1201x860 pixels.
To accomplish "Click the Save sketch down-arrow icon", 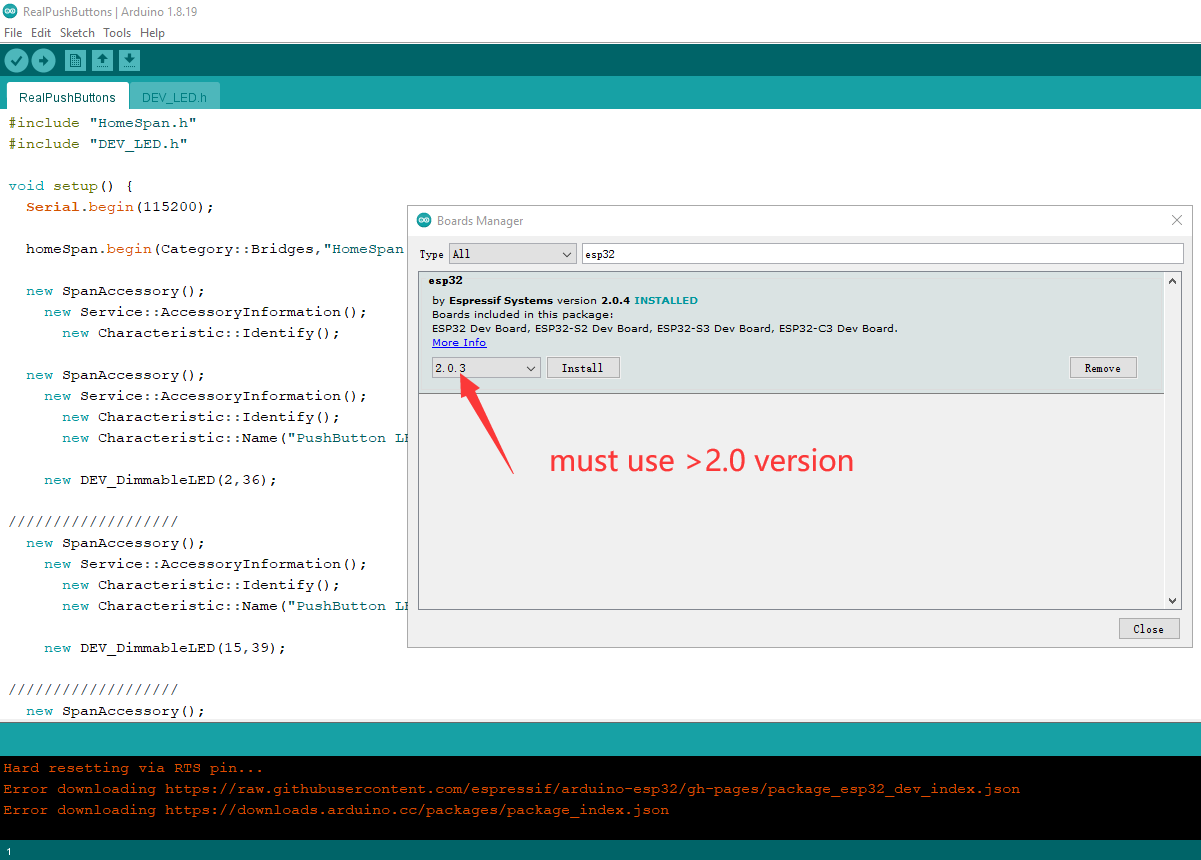I will click(x=129, y=61).
